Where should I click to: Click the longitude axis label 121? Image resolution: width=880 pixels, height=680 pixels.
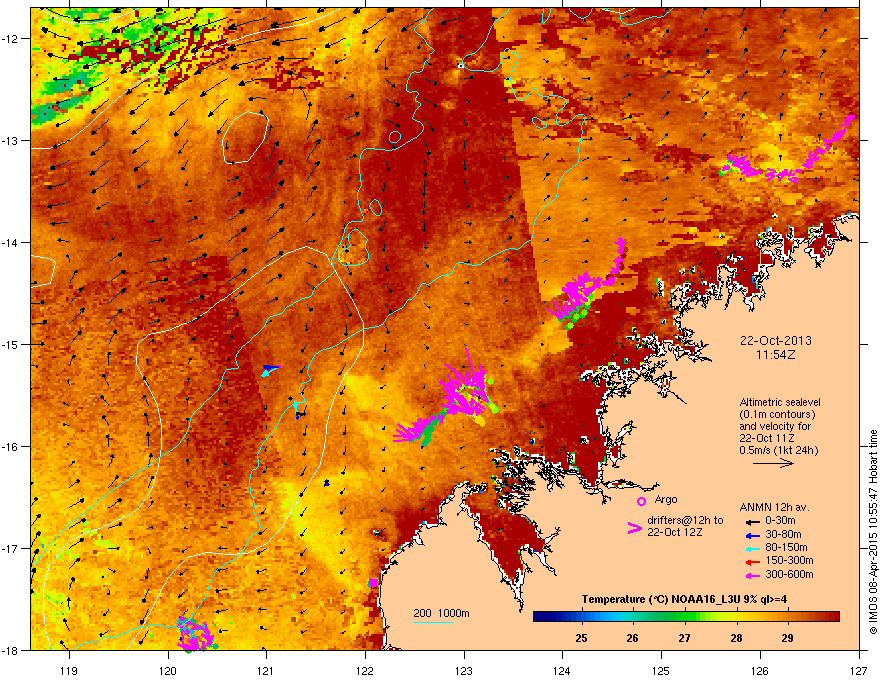click(266, 670)
